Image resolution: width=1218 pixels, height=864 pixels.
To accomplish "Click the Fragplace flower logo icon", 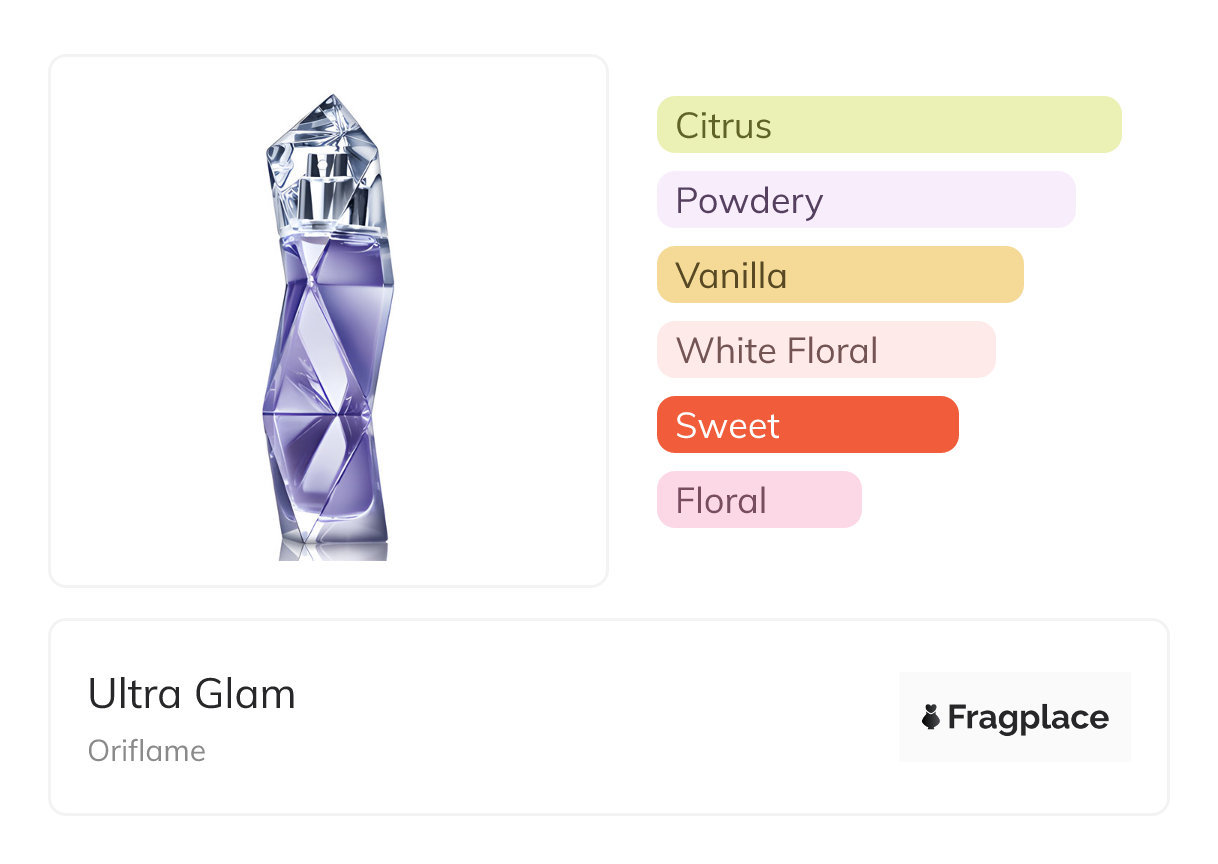I will pos(931,717).
